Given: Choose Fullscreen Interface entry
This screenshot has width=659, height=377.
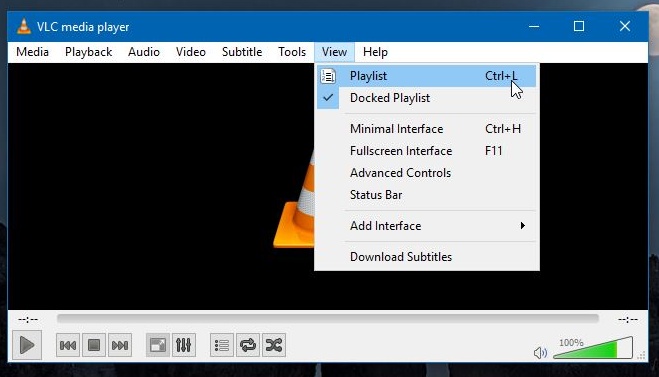Looking at the screenshot, I should tap(427, 151).
